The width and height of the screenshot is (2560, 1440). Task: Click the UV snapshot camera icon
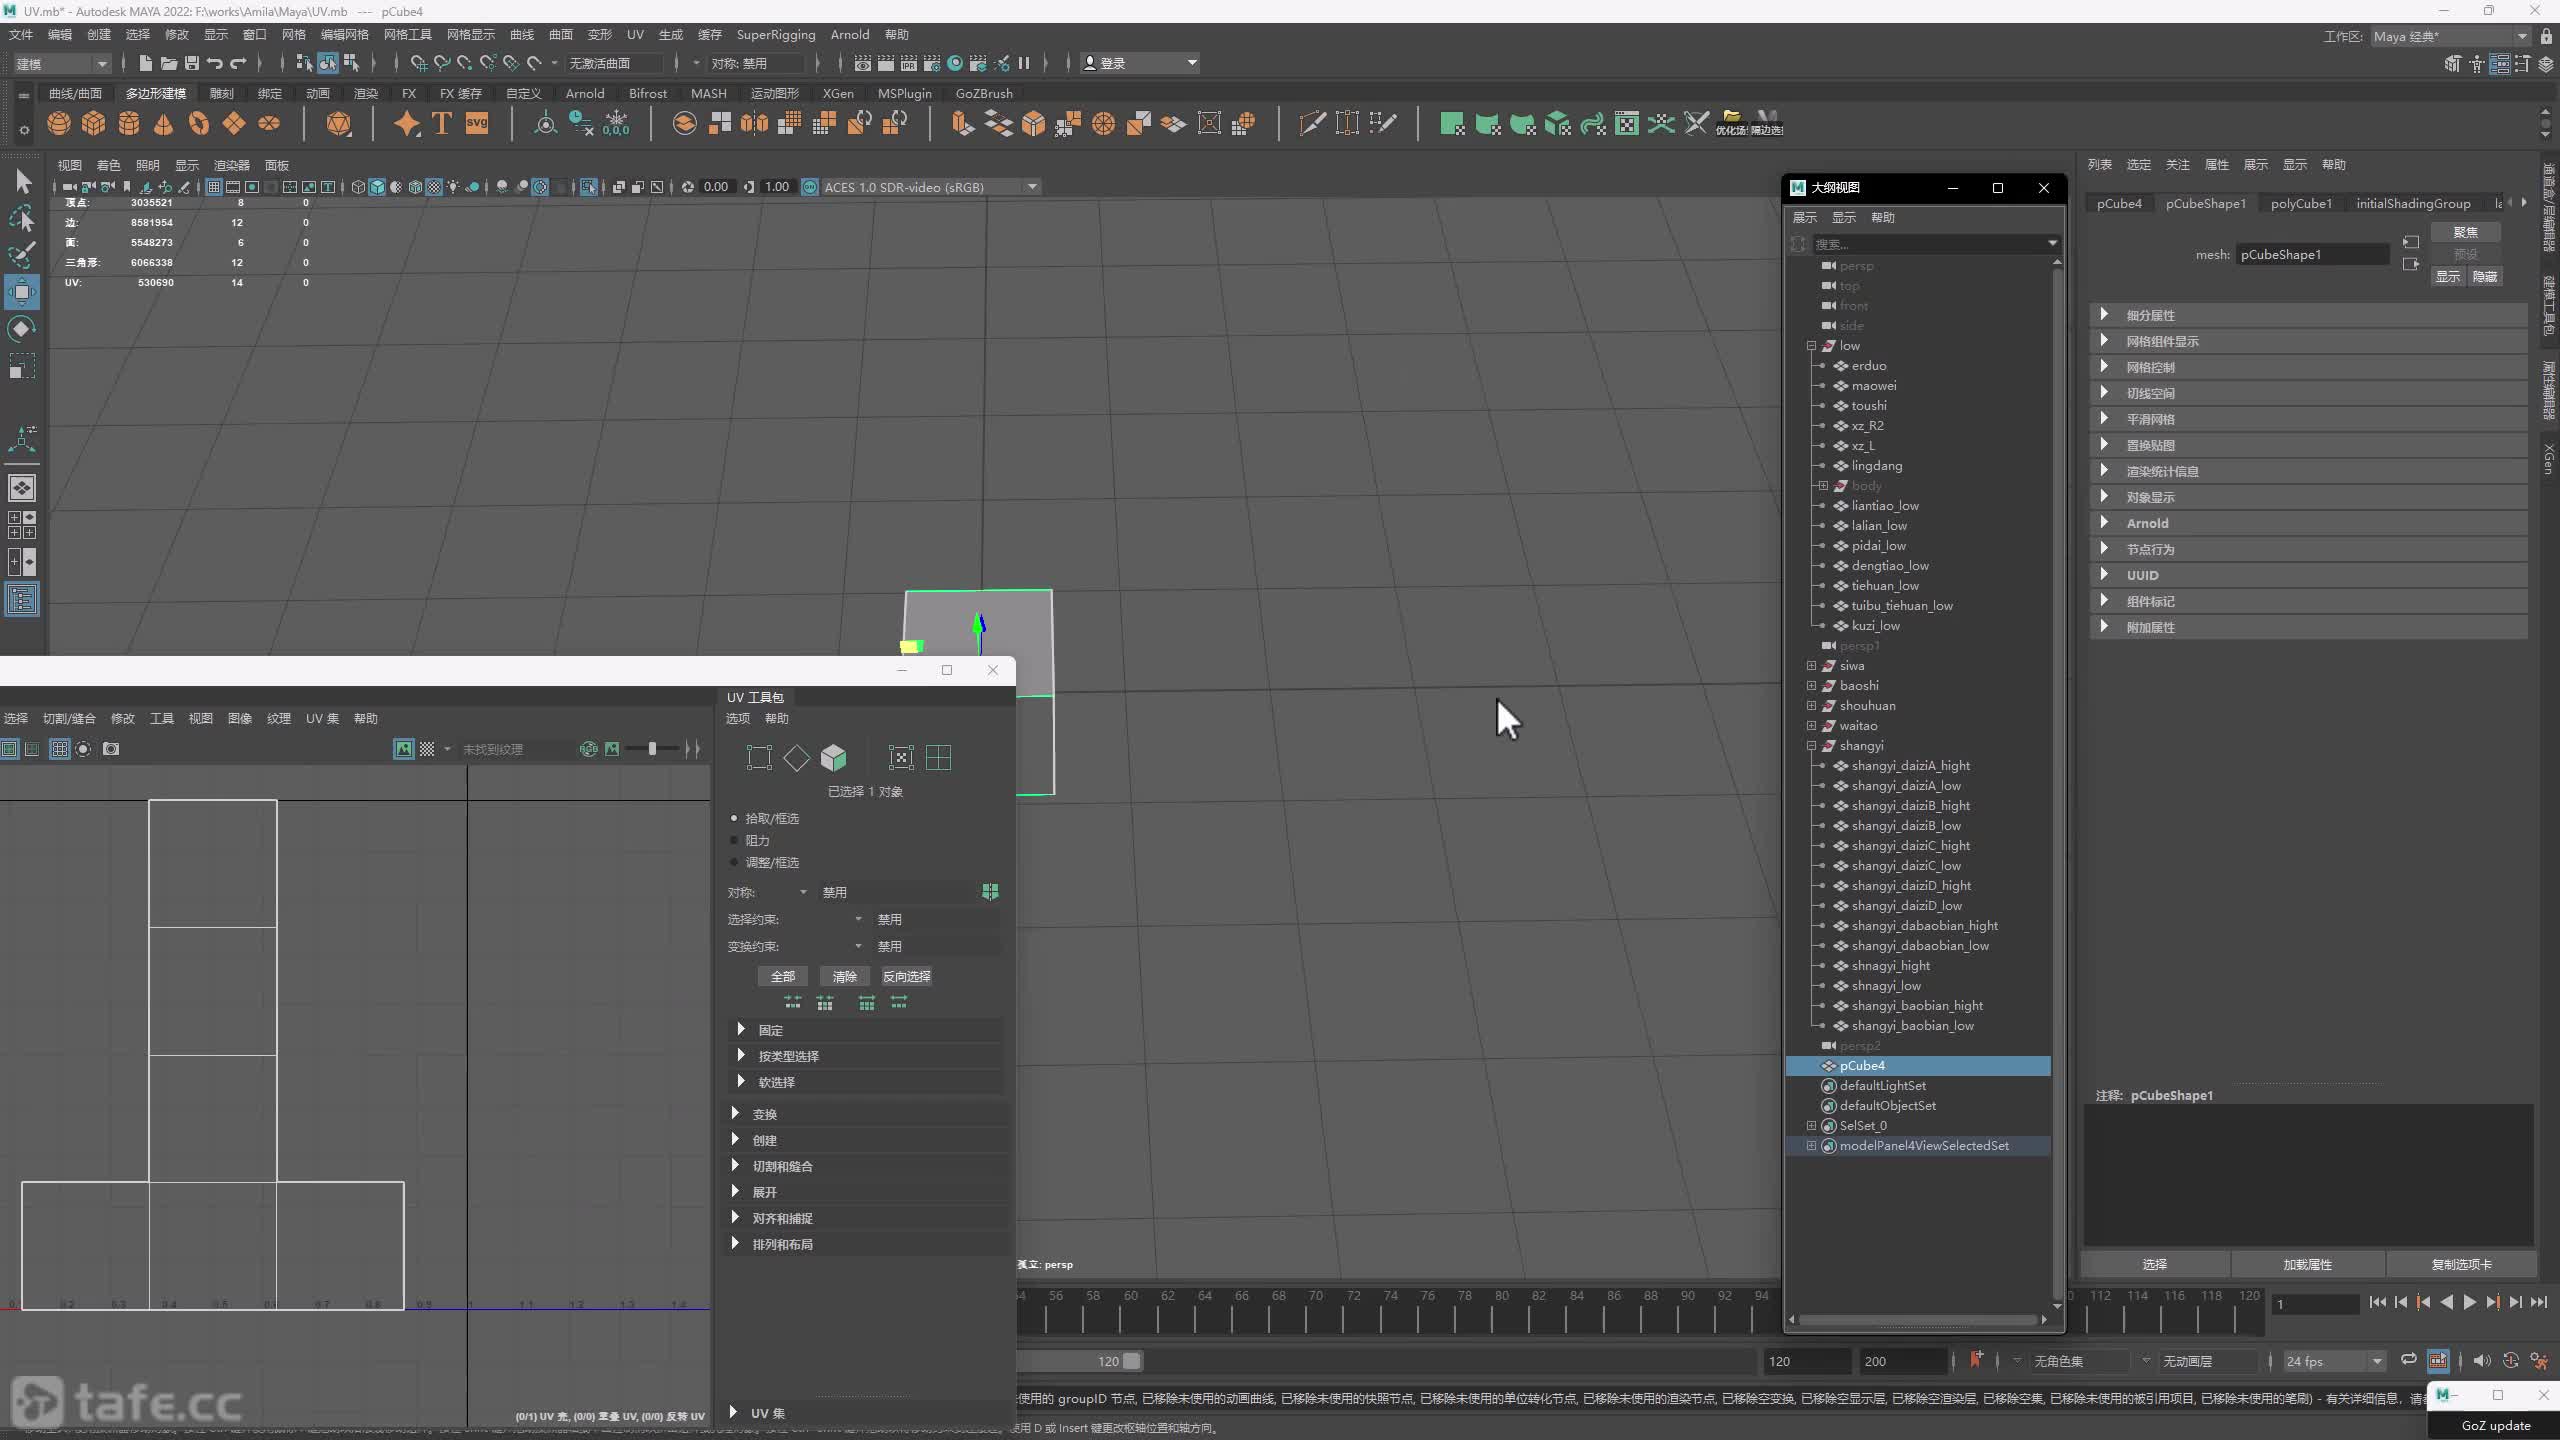pyautogui.click(x=111, y=749)
